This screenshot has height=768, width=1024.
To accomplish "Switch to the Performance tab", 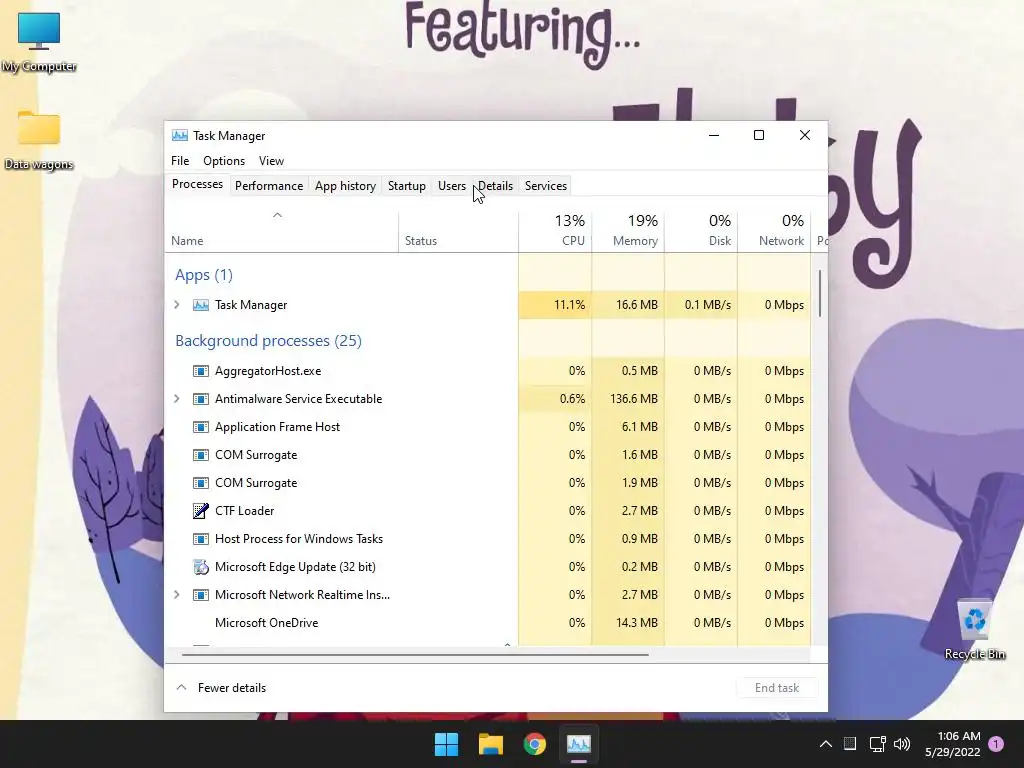I will click(269, 186).
